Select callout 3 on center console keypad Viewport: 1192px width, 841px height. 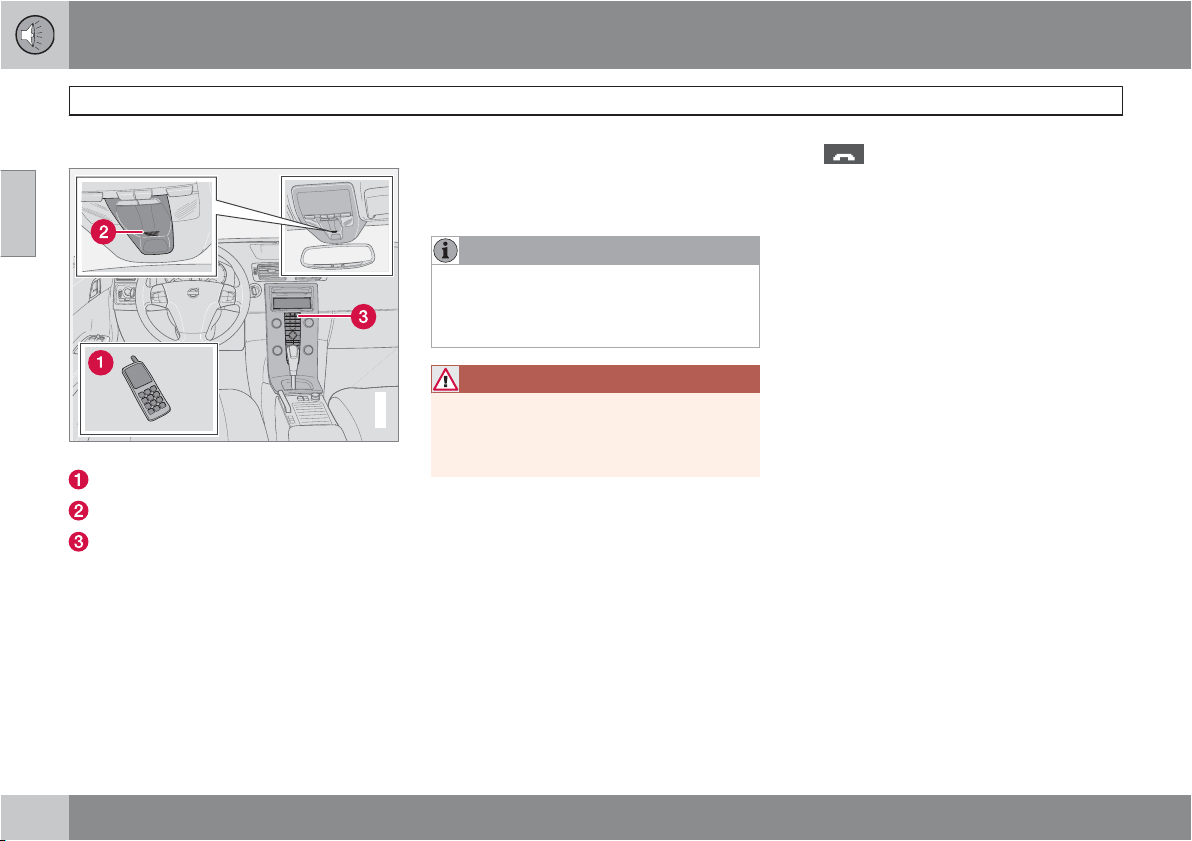pos(363,316)
